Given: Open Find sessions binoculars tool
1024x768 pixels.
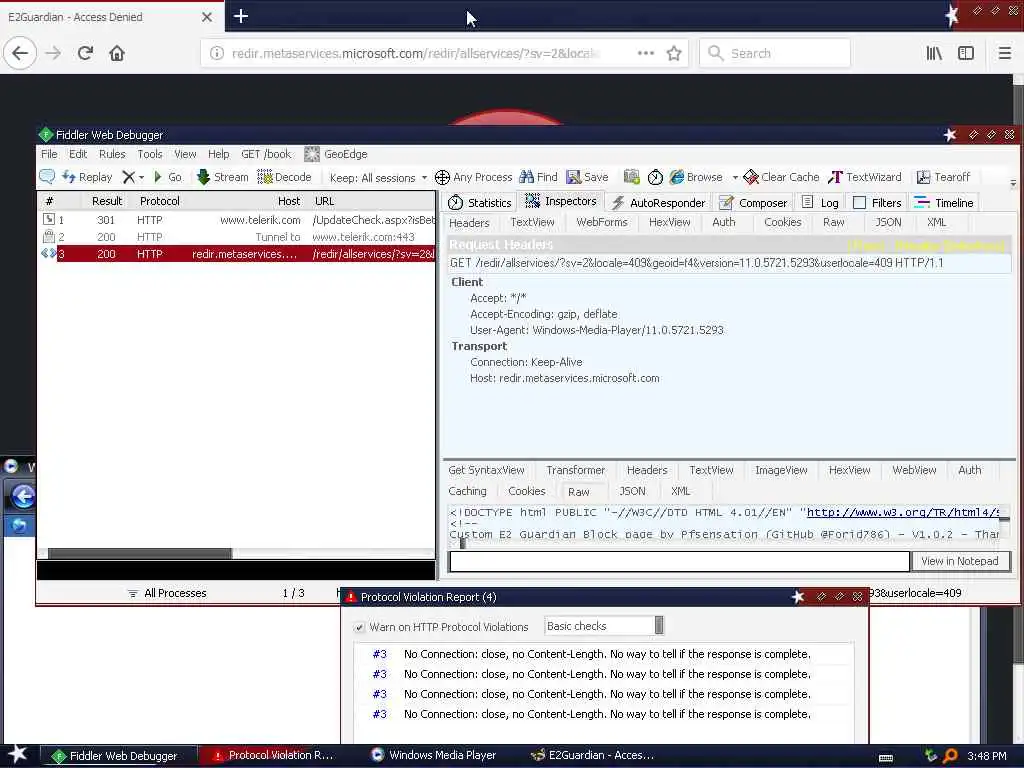Looking at the screenshot, I should 539,177.
